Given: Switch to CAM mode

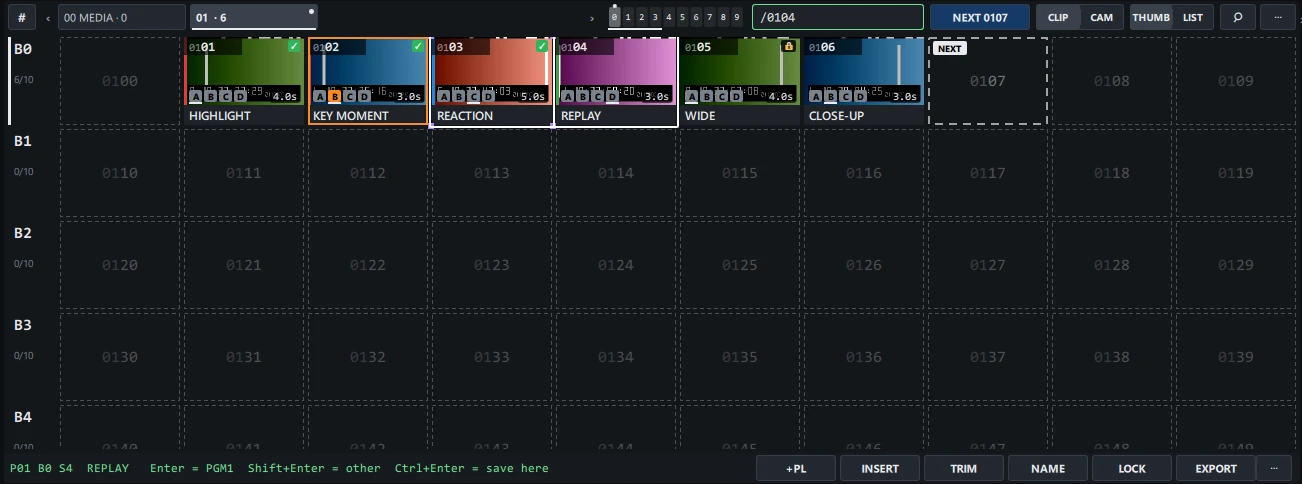Looking at the screenshot, I should coord(1101,17).
